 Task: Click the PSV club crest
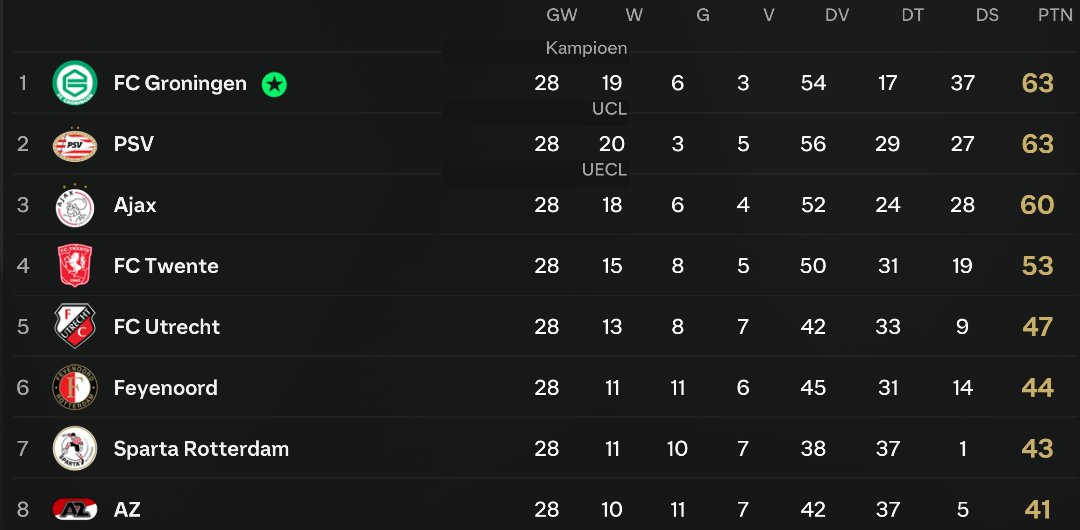[74, 144]
